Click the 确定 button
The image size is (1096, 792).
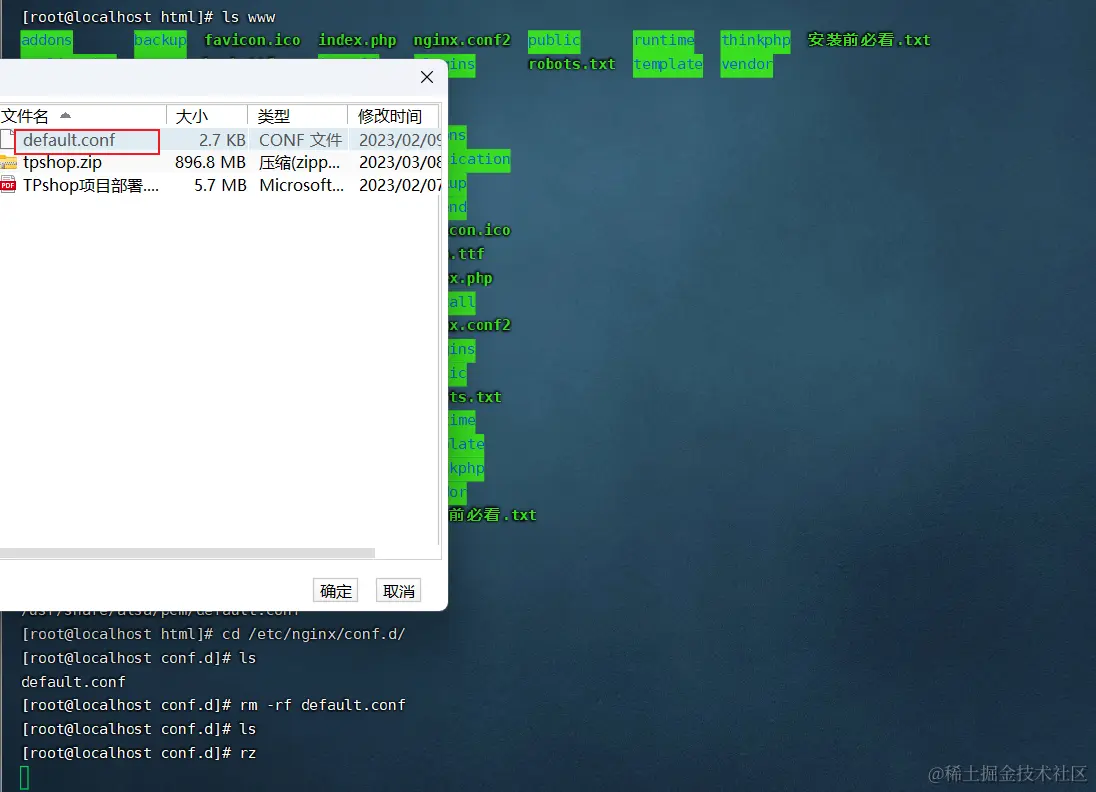pyautogui.click(x=336, y=591)
